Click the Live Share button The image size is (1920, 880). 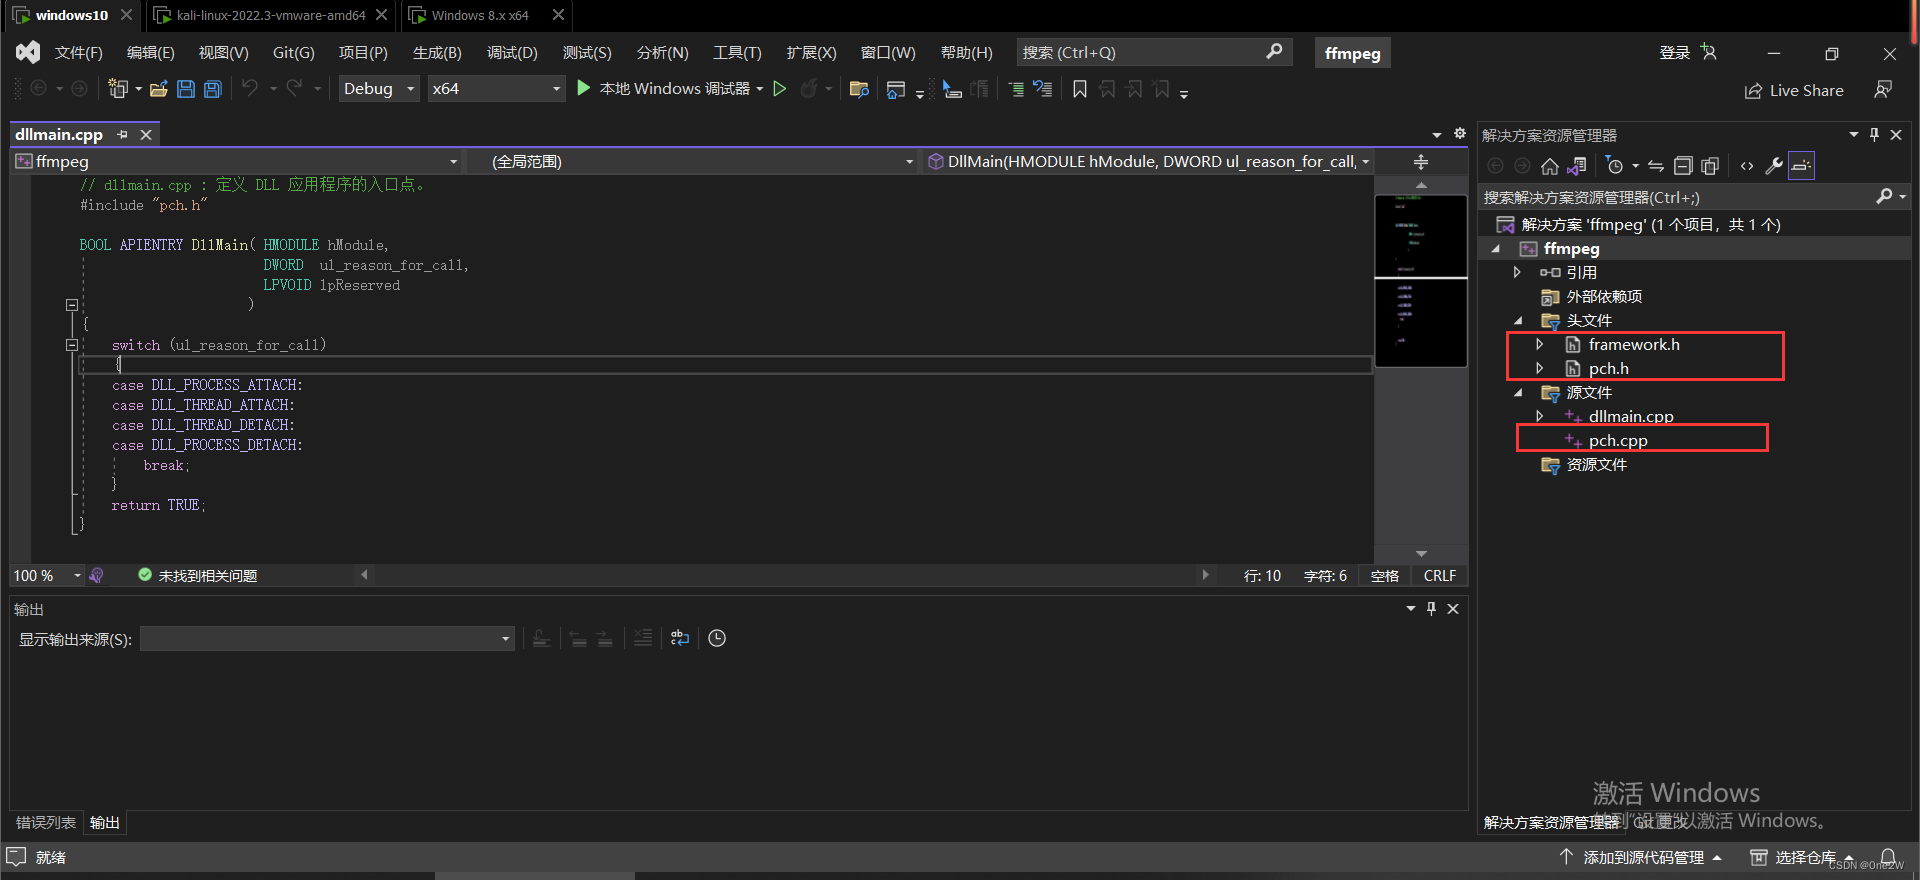pos(1794,90)
